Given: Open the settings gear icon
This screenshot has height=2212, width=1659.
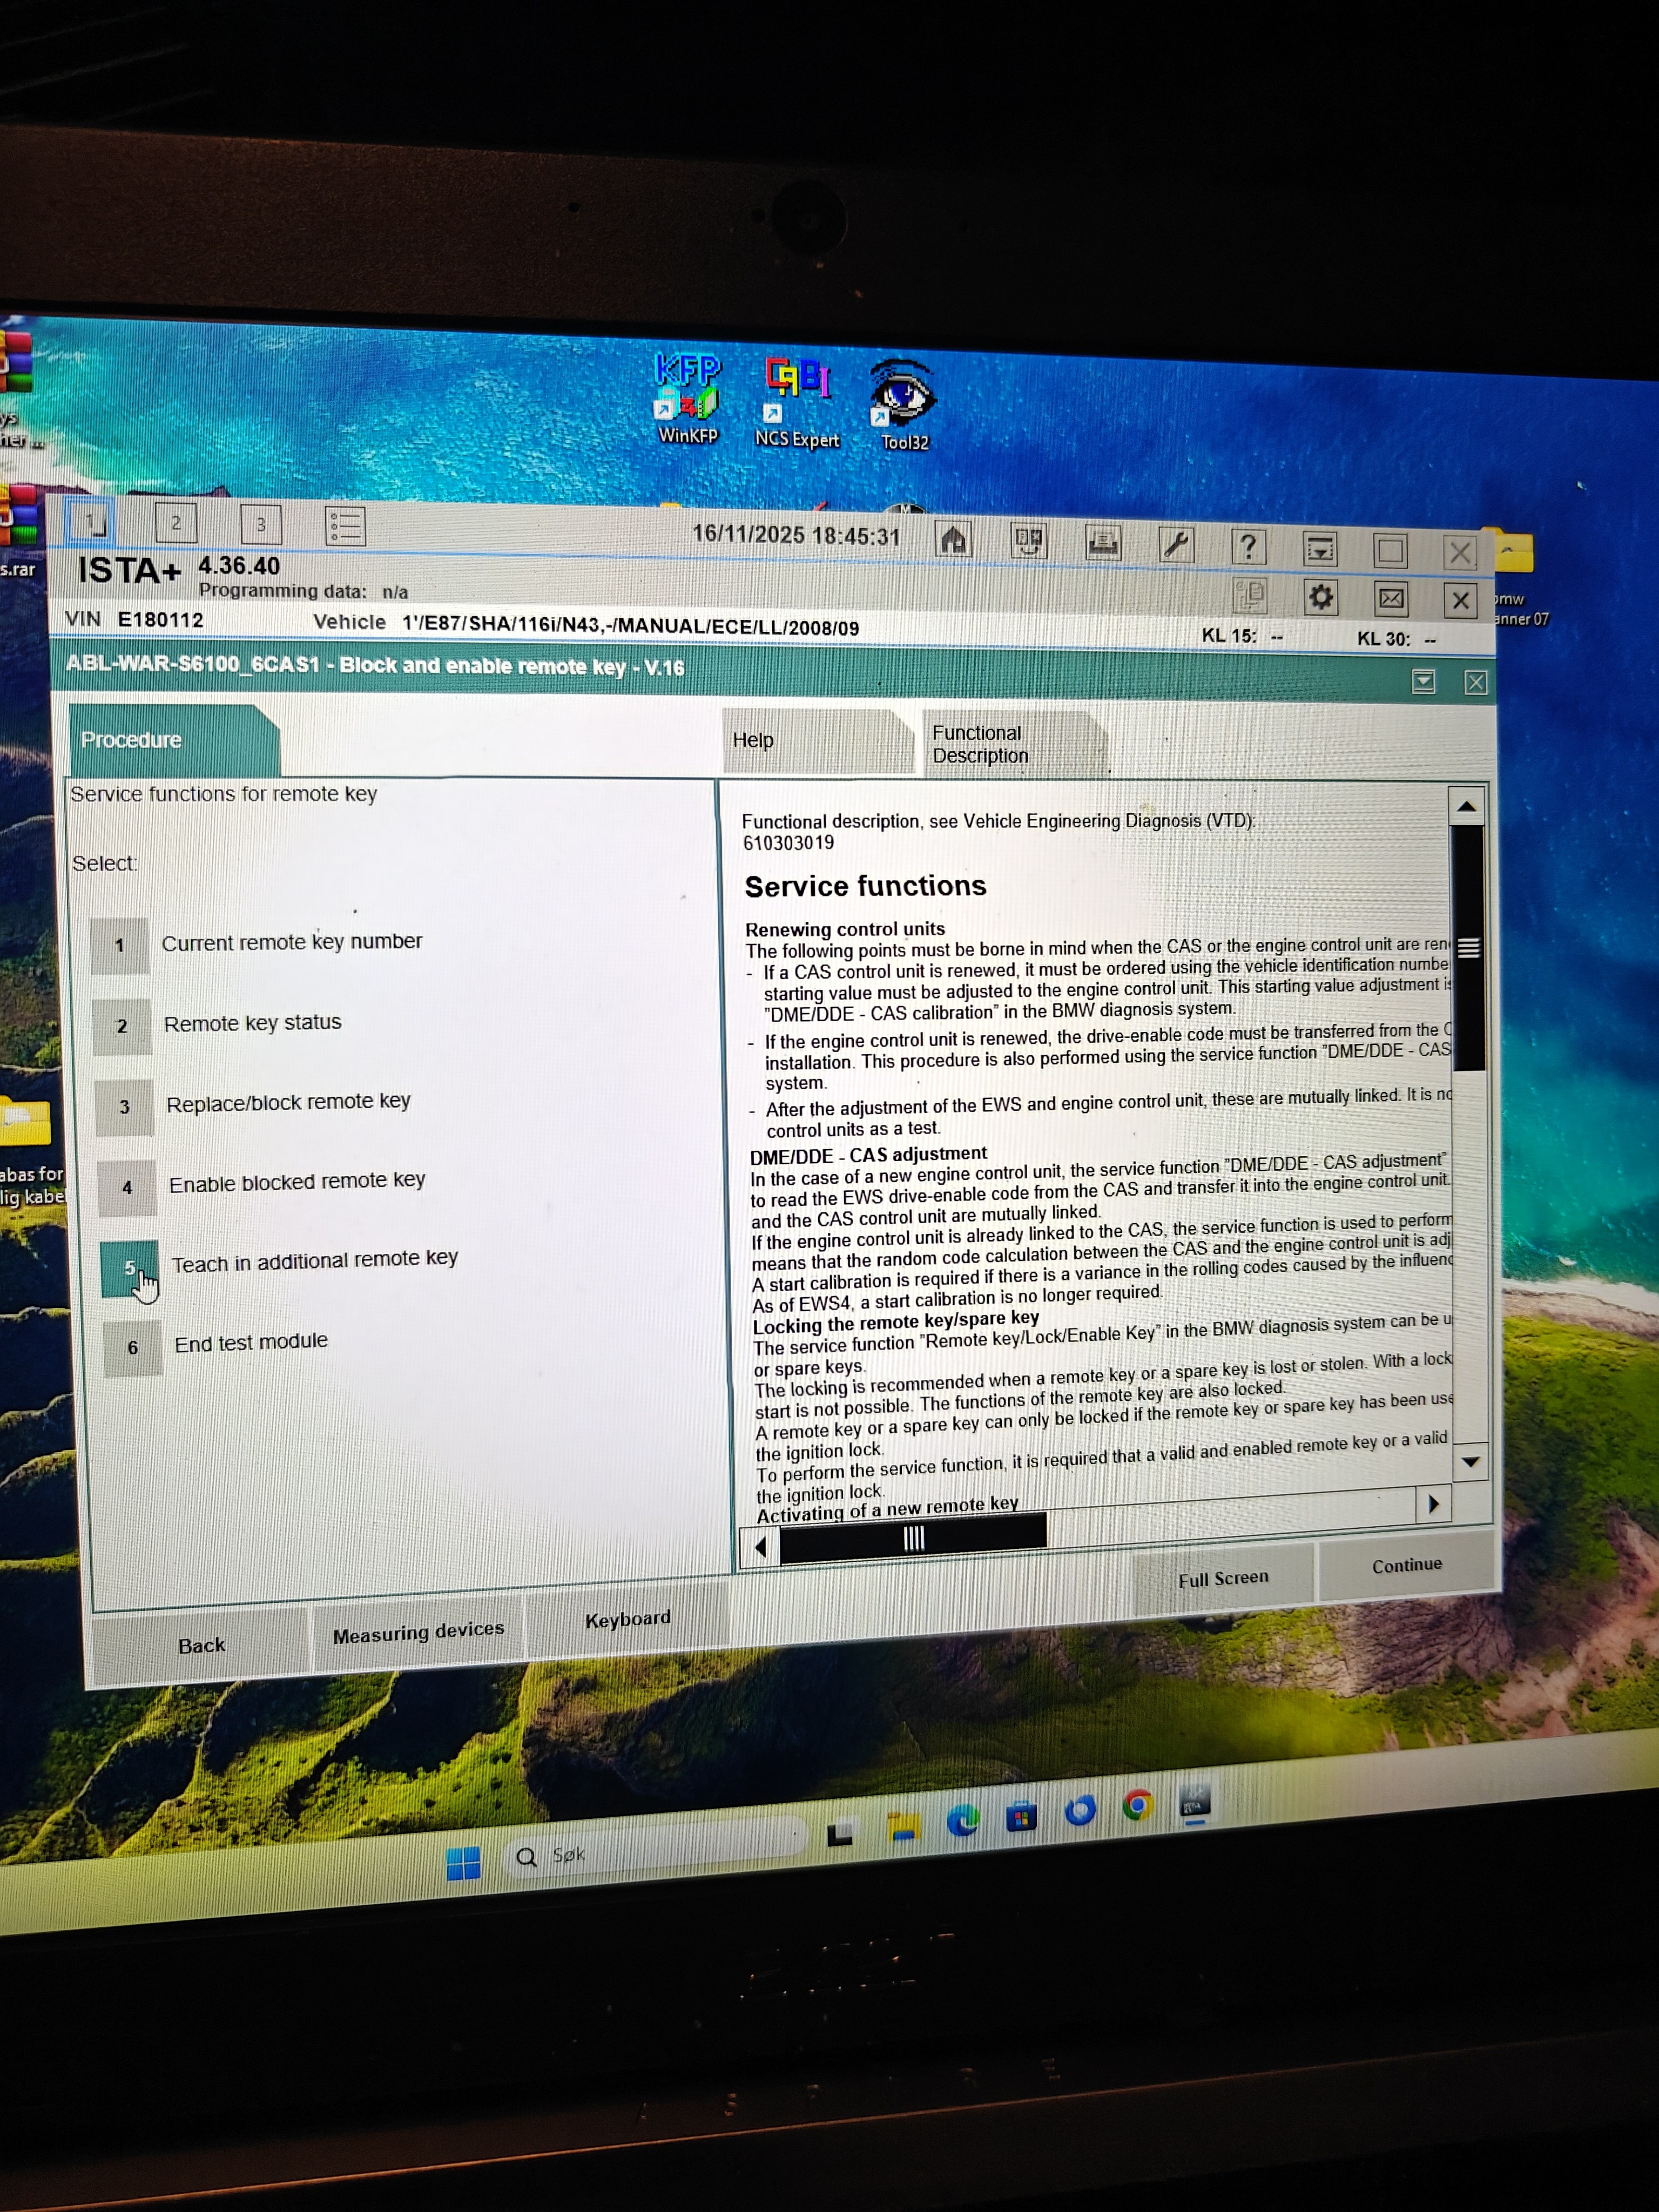Looking at the screenshot, I should (x=1321, y=598).
